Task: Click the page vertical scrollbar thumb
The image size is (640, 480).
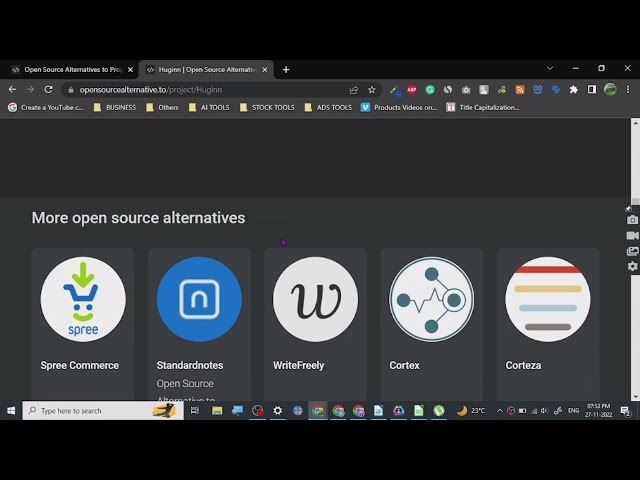Action: [x=636, y=202]
